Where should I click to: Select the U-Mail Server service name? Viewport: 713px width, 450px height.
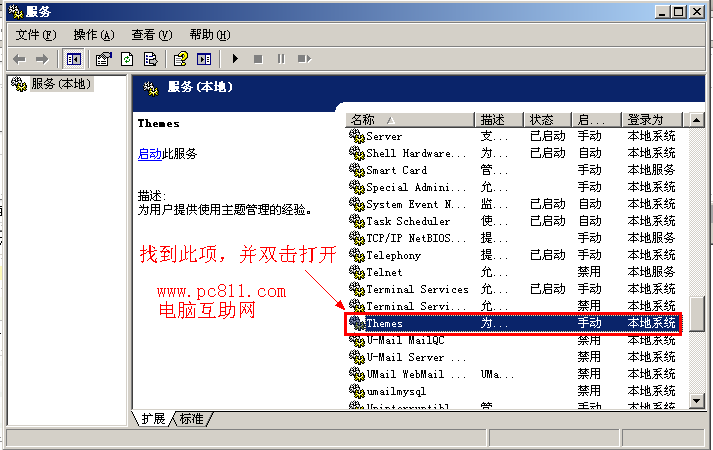pyautogui.click(x=417, y=358)
